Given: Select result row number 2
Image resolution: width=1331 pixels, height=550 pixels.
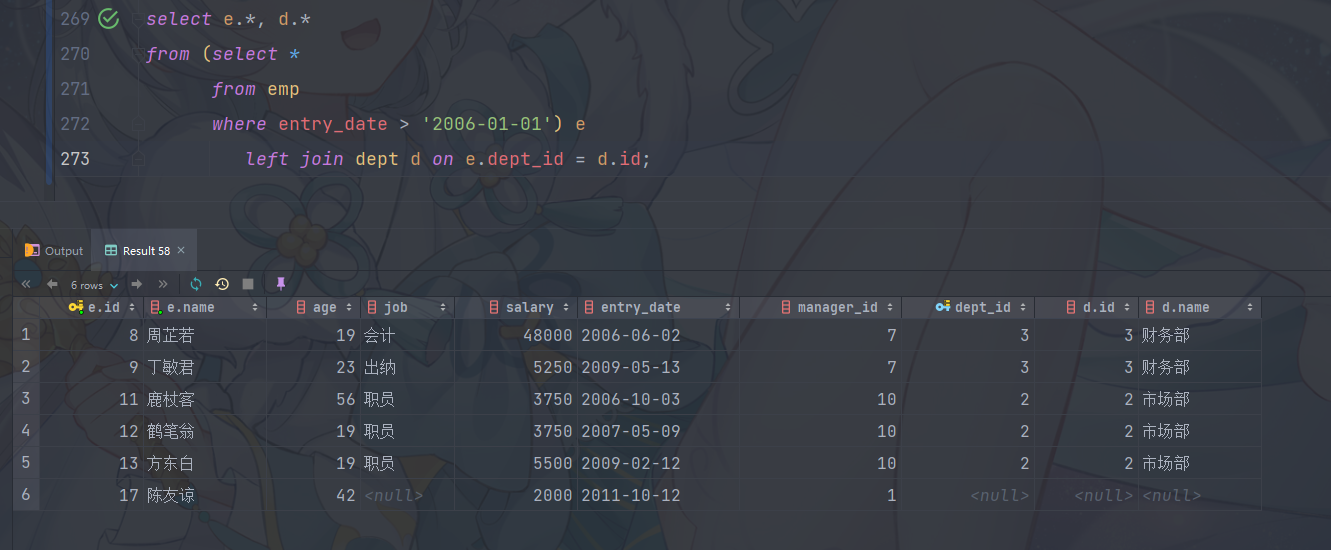Looking at the screenshot, I should [x=26, y=367].
